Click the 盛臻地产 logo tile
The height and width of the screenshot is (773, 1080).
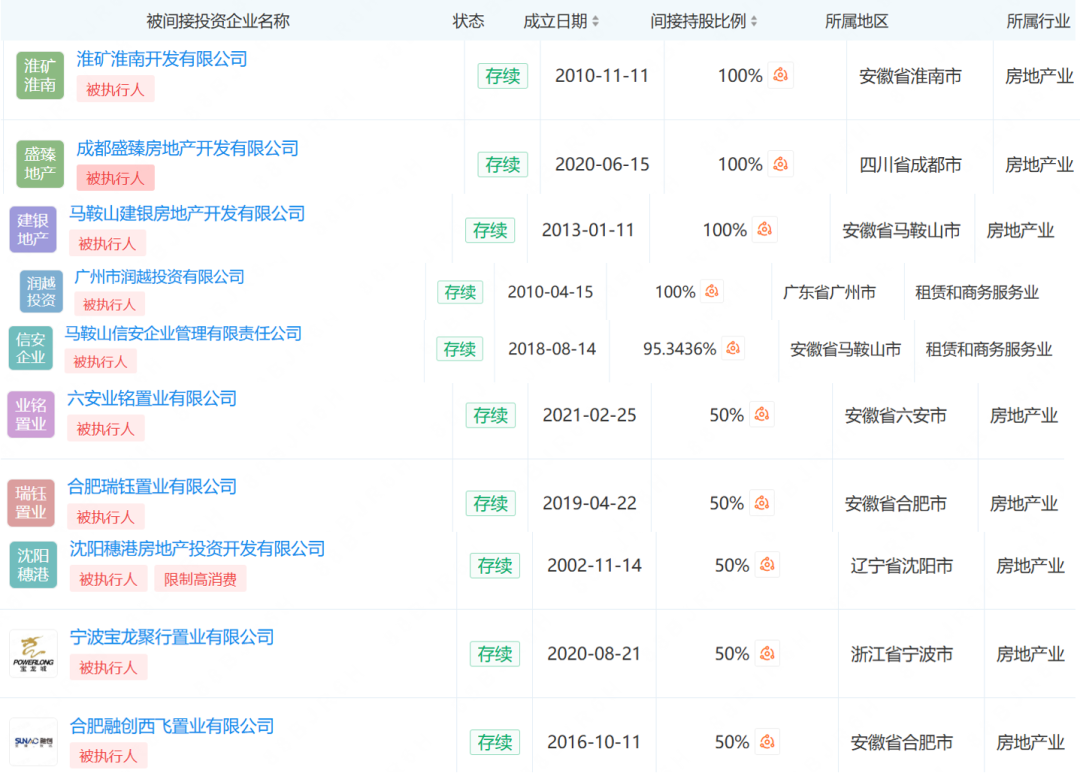point(40,164)
